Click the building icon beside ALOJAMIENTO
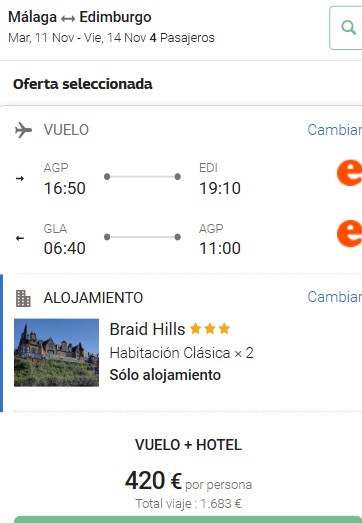 [x=23, y=298]
